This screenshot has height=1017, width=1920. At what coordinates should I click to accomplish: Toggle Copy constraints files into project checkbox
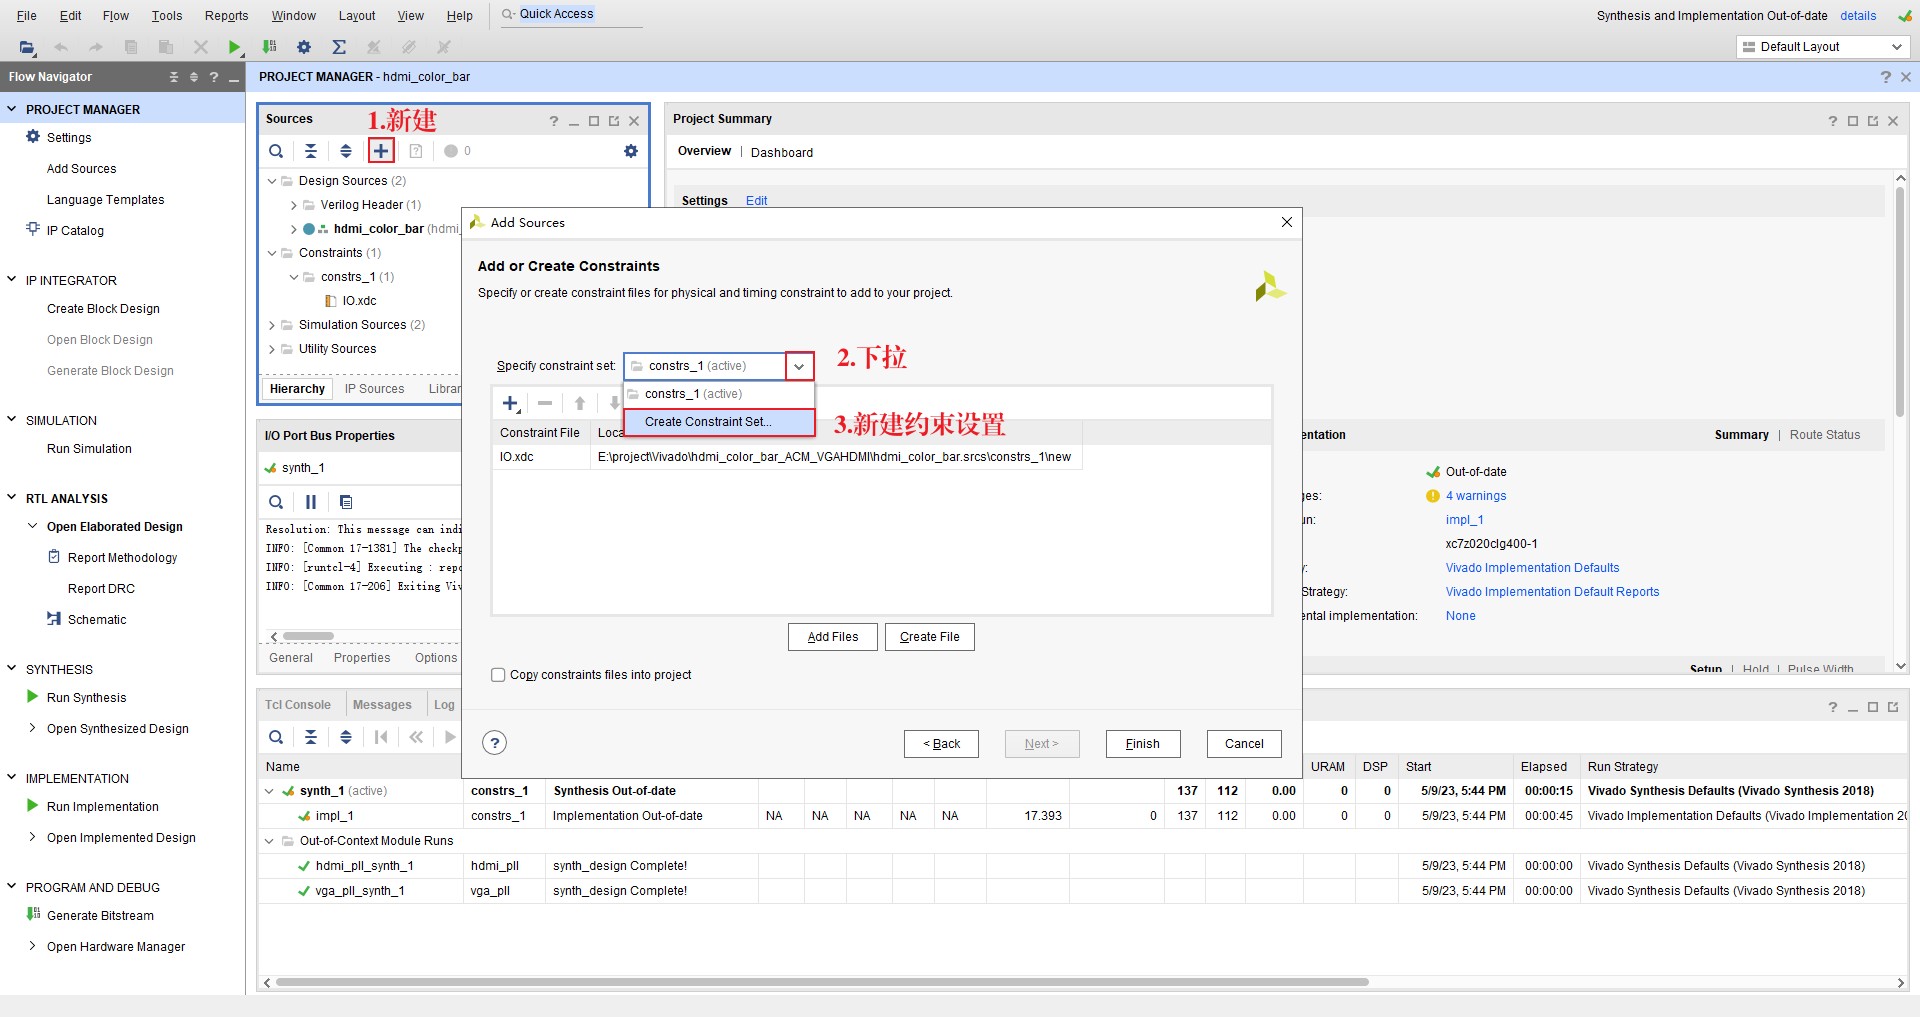tap(498, 675)
